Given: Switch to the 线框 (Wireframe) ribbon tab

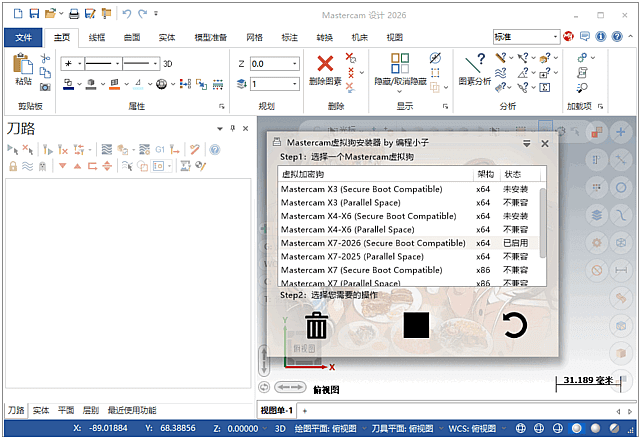Looking at the screenshot, I should (x=97, y=37).
